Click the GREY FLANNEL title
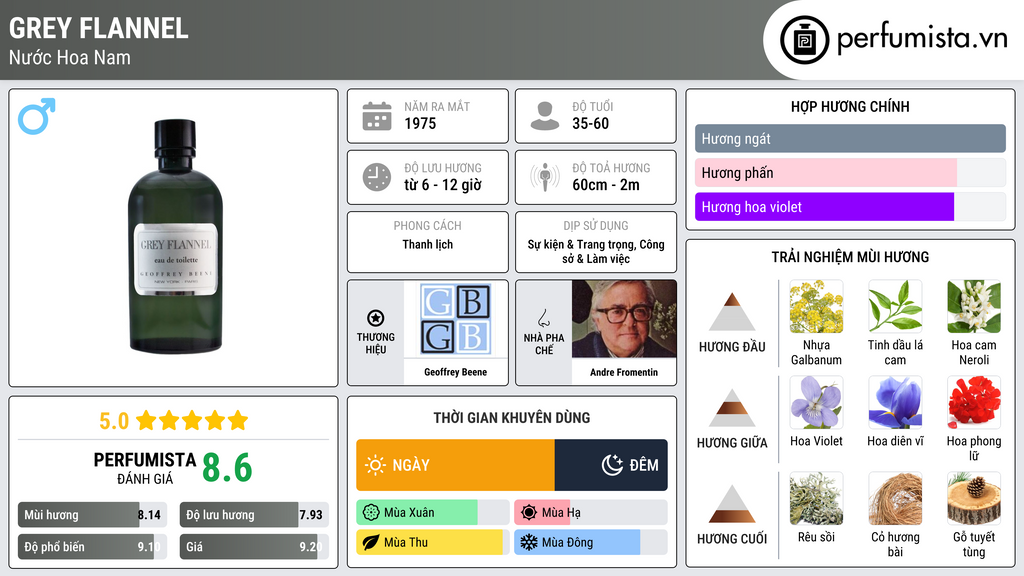The height and width of the screenshot is (576, 1024). [x=99, y=28]
